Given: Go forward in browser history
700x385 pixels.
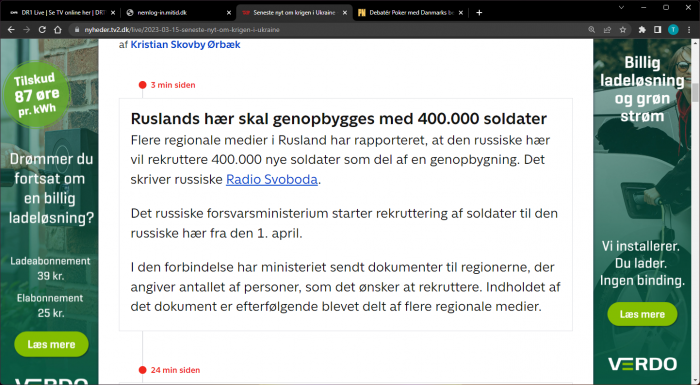Looking at the screenshot, I should click(27, 30).
